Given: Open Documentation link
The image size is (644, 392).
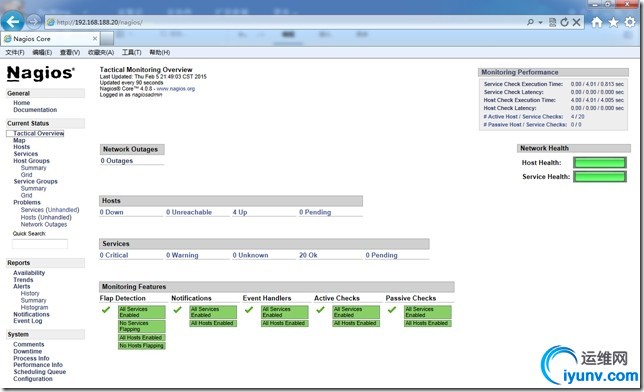Looking at the screenshot, I should [35, 110].
